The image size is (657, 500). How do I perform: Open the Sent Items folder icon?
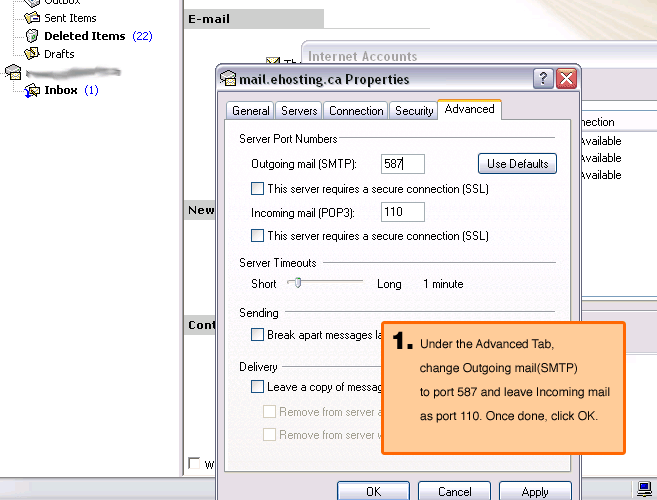[32, 18]
